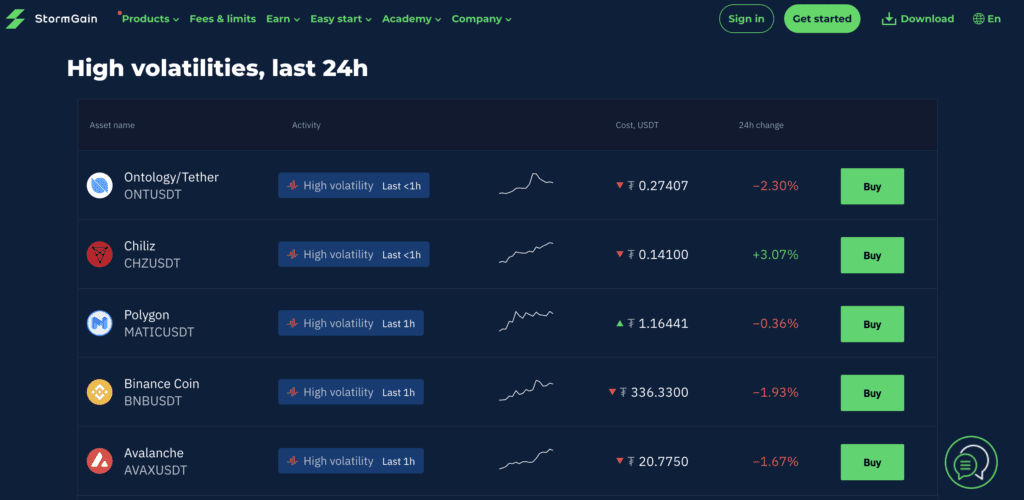Click the Asset name column header

click(112, 125)
